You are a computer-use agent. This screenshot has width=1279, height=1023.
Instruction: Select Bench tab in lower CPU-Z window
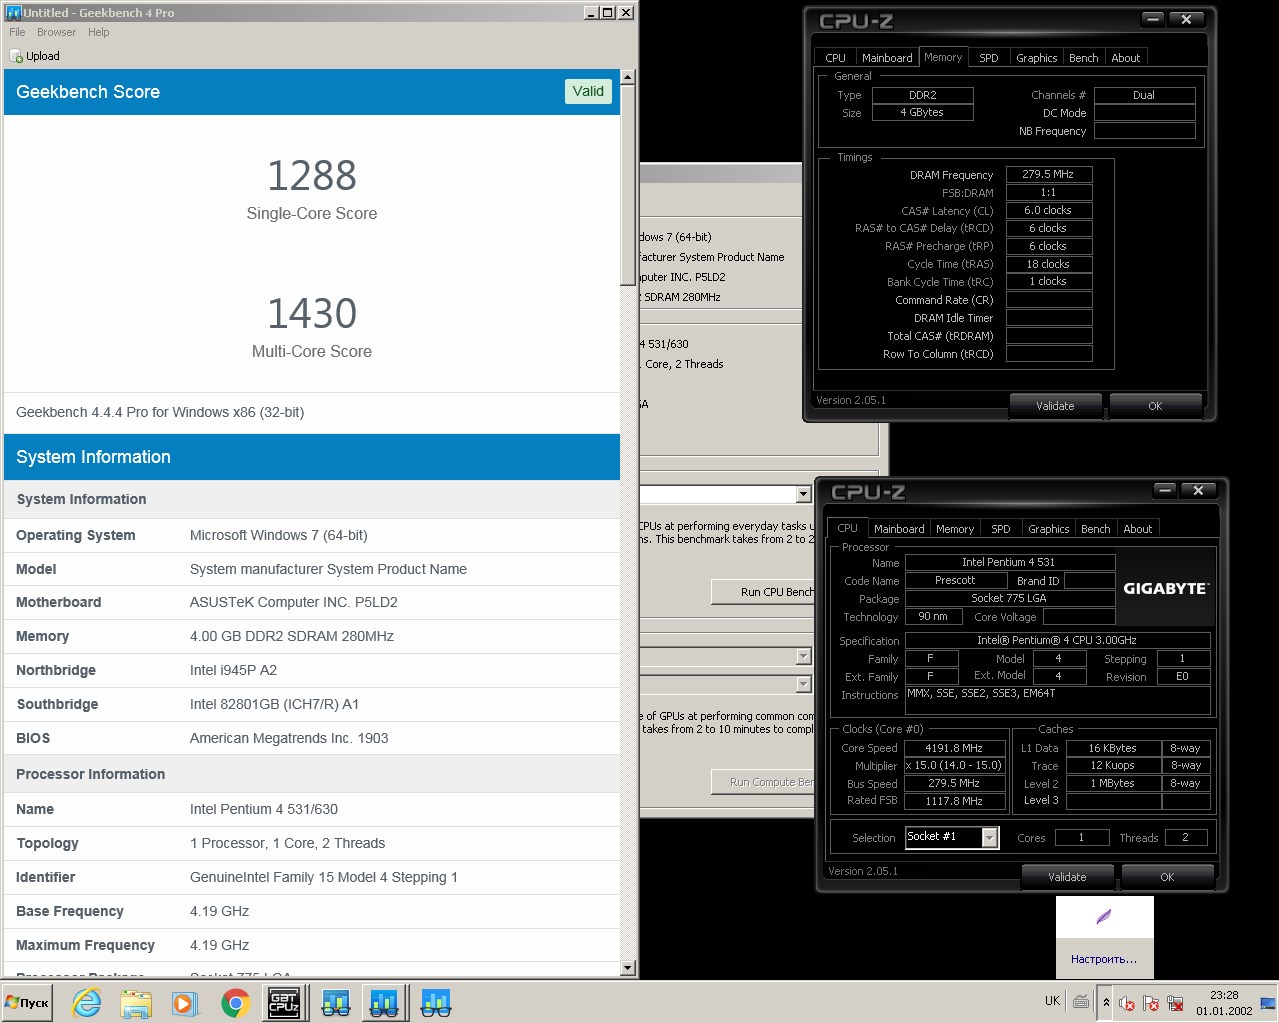tap(1096, 529)
